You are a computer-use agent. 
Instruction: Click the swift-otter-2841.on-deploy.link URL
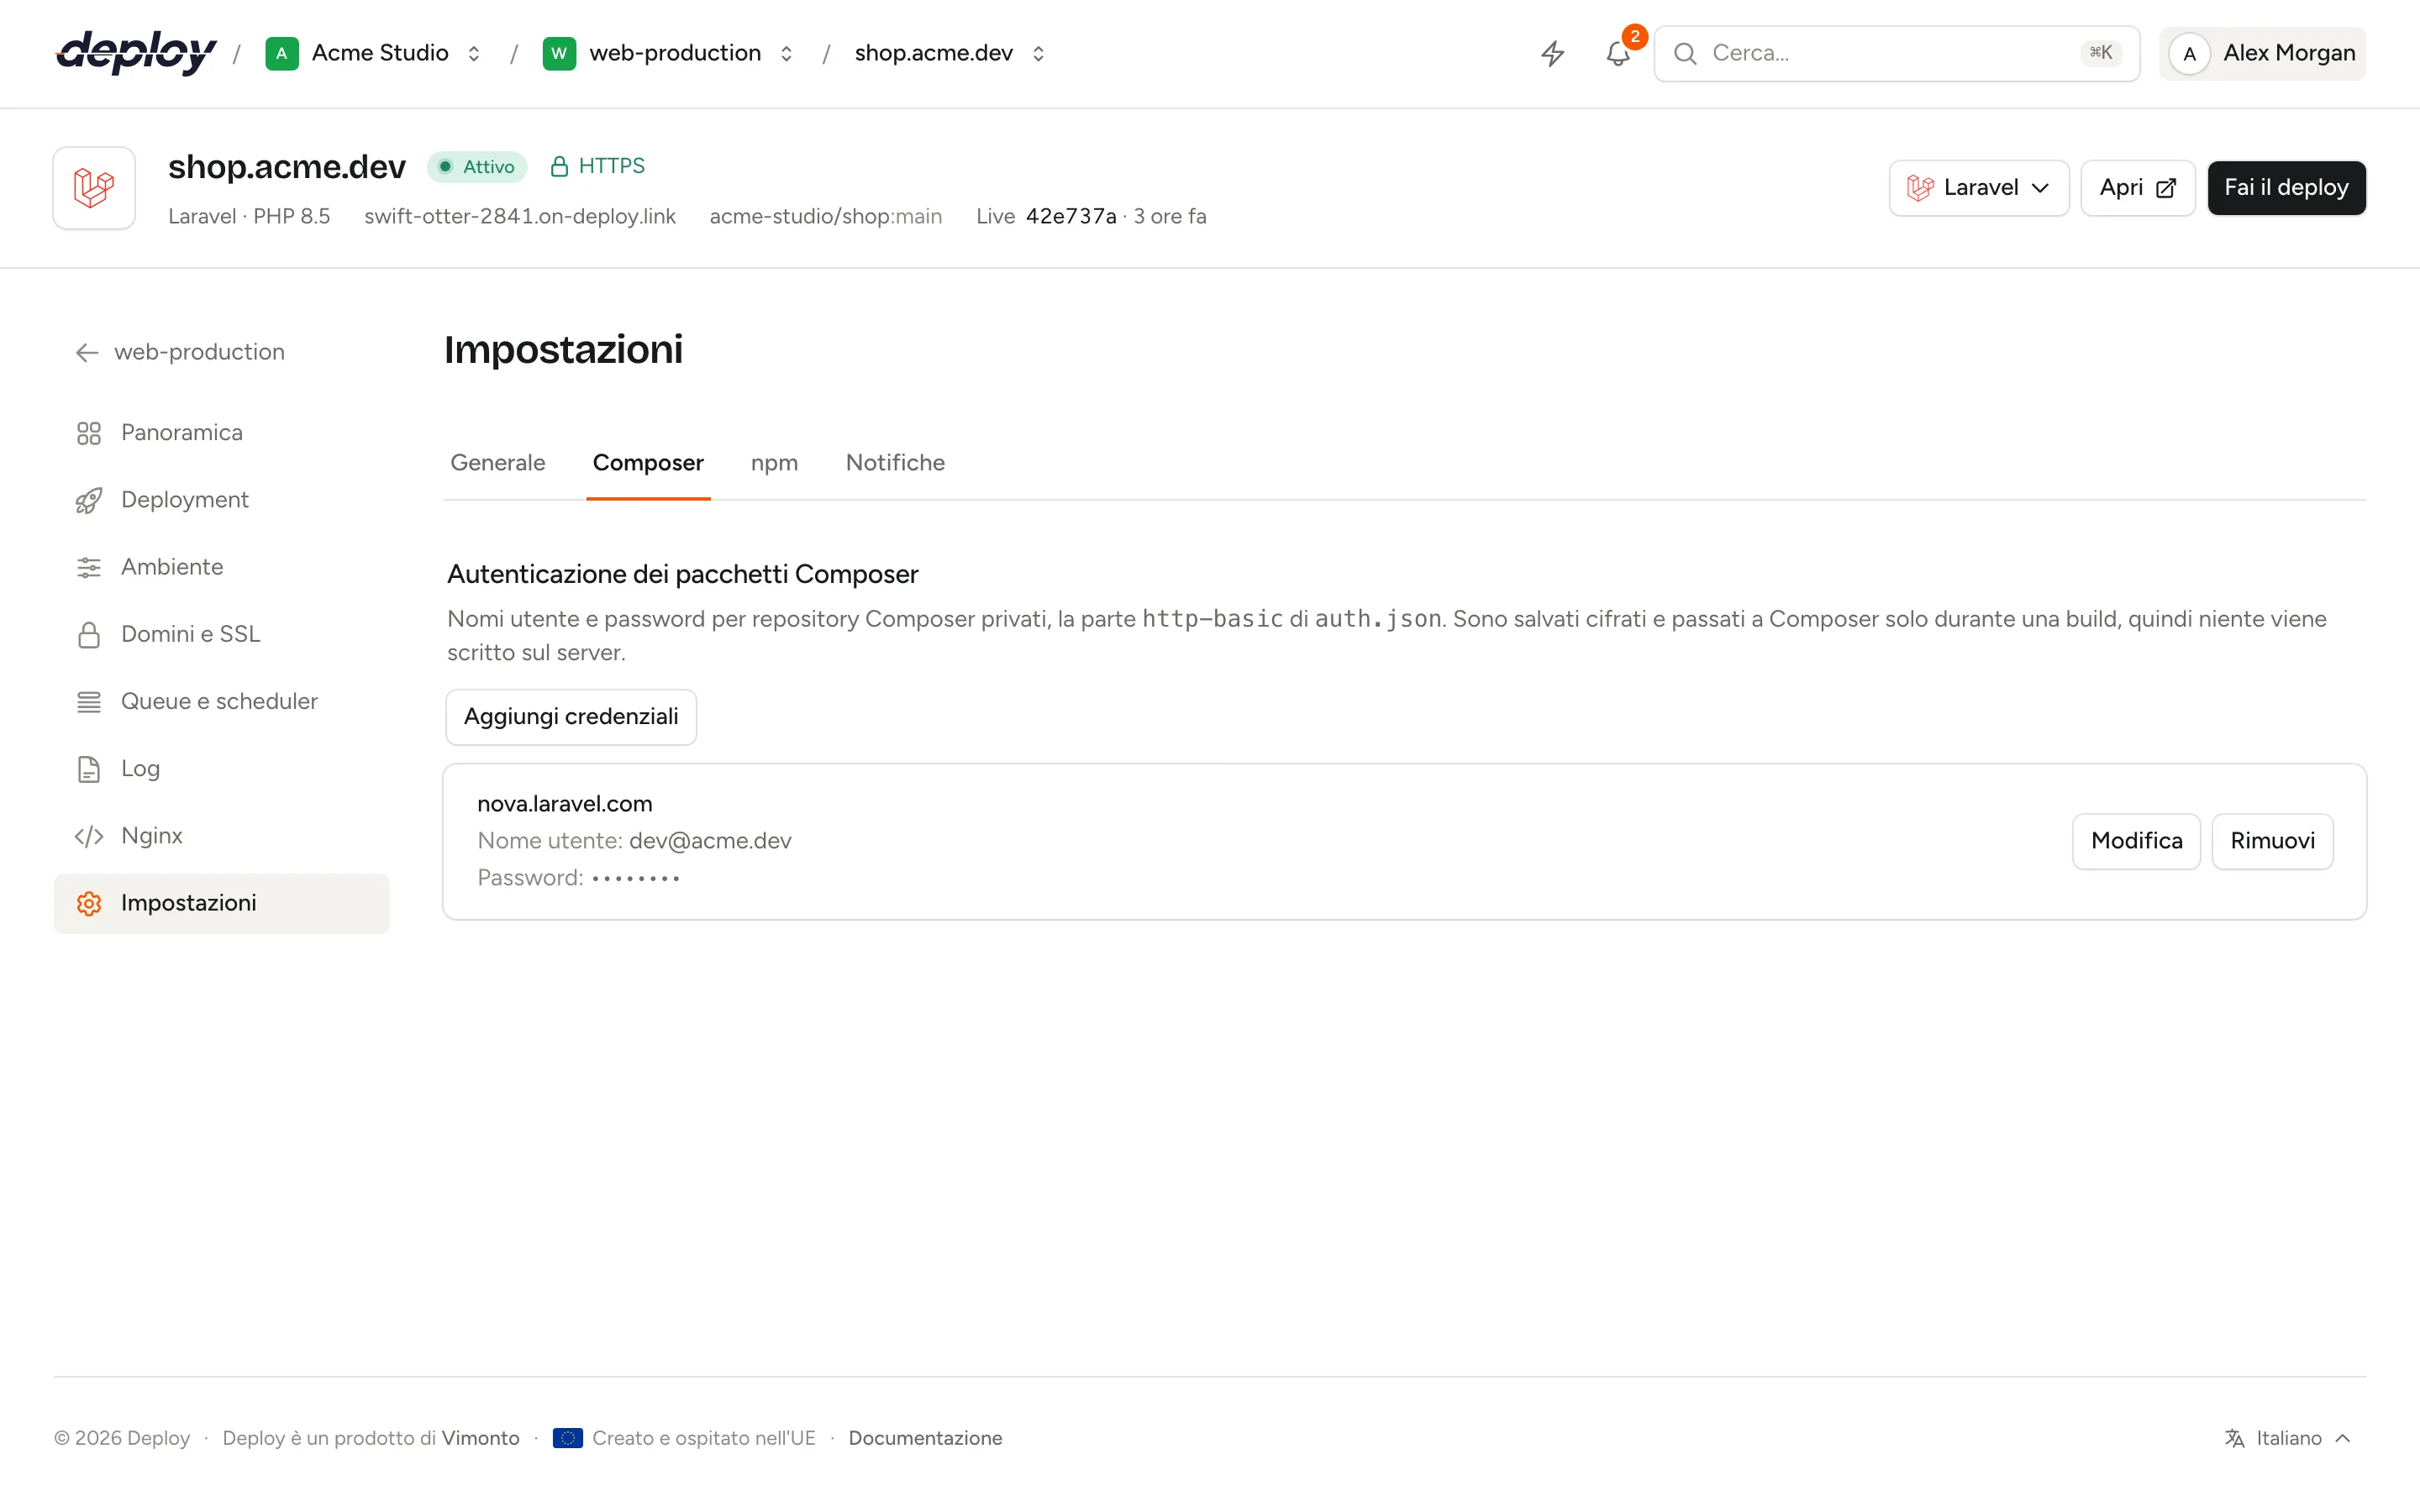[x=520, y=217]
